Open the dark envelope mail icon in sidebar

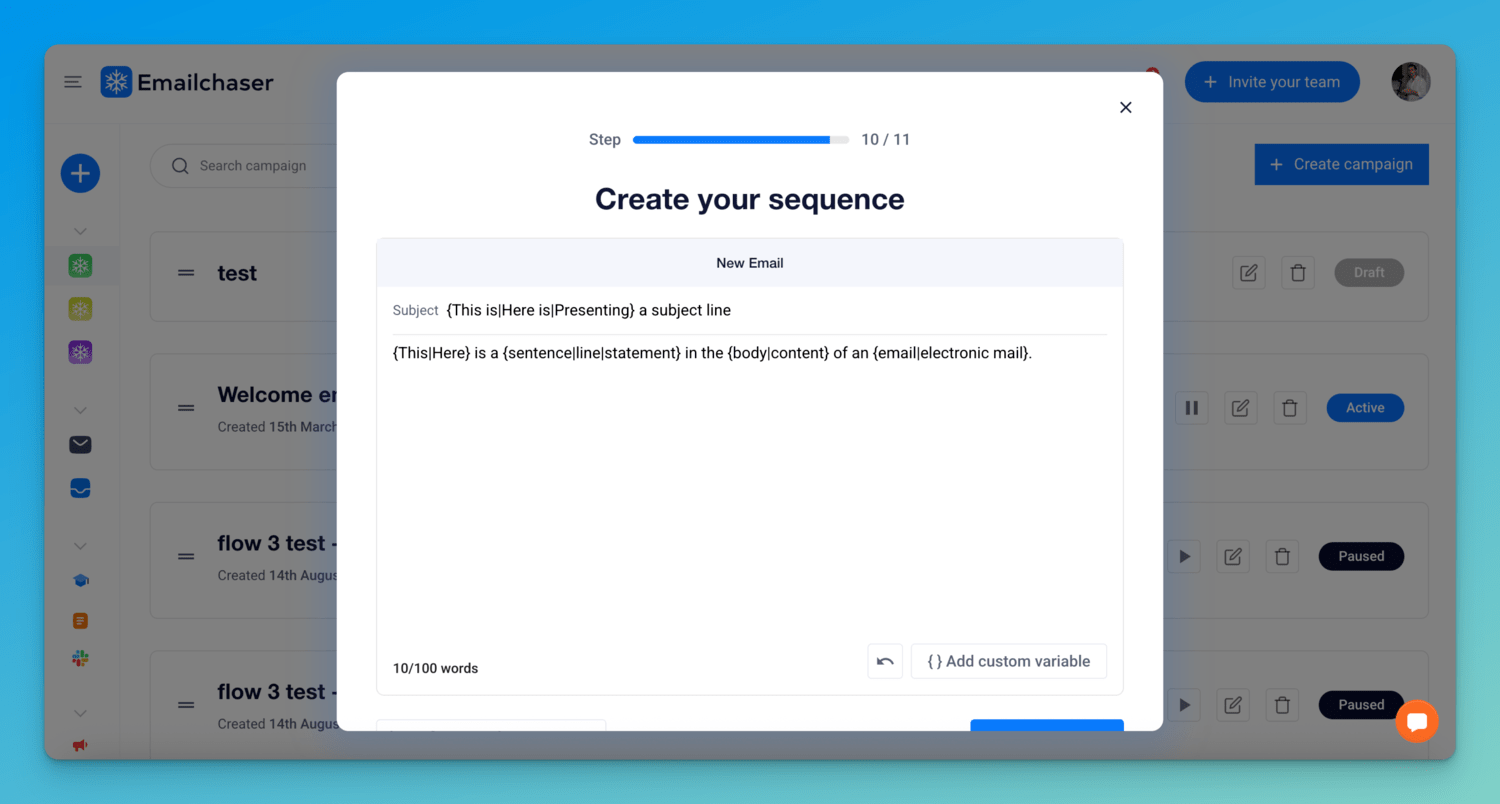coord(80,445)
